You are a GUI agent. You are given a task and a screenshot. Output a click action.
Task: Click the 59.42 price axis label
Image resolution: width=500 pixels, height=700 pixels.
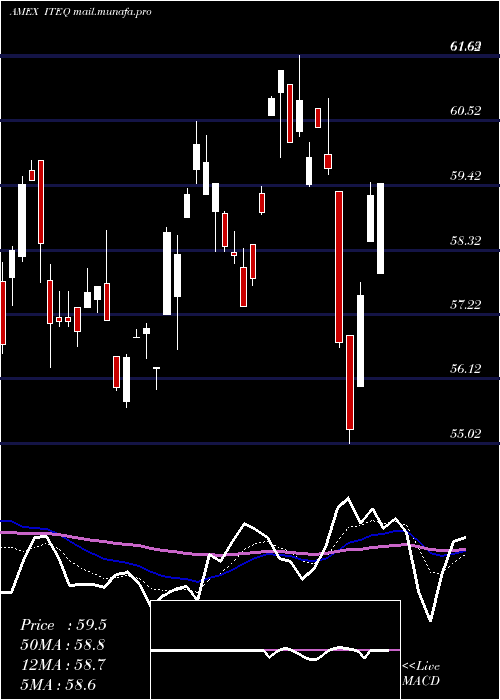(x=466, y=175)
